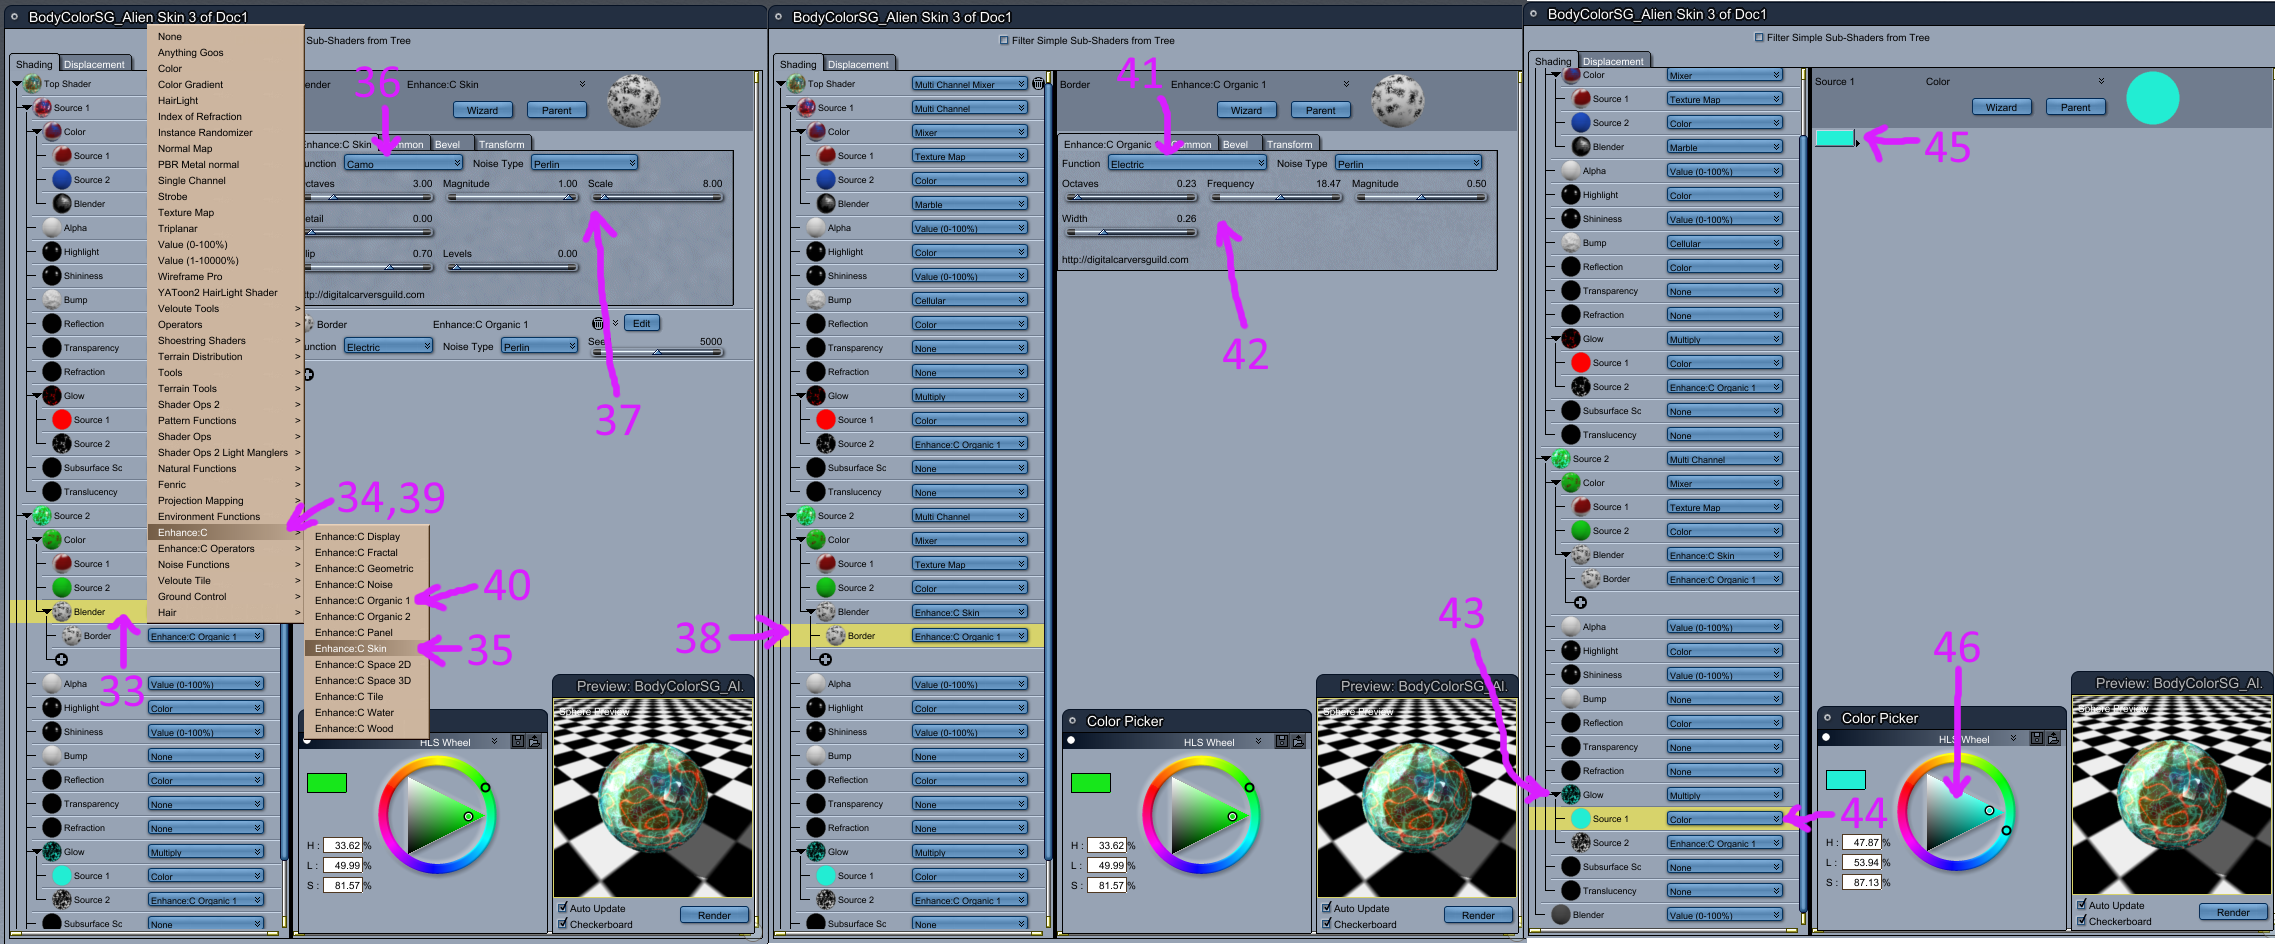2275x944 pixels.
Task: Click plus icon under Border in left window tree
Action: coord(61,659)
